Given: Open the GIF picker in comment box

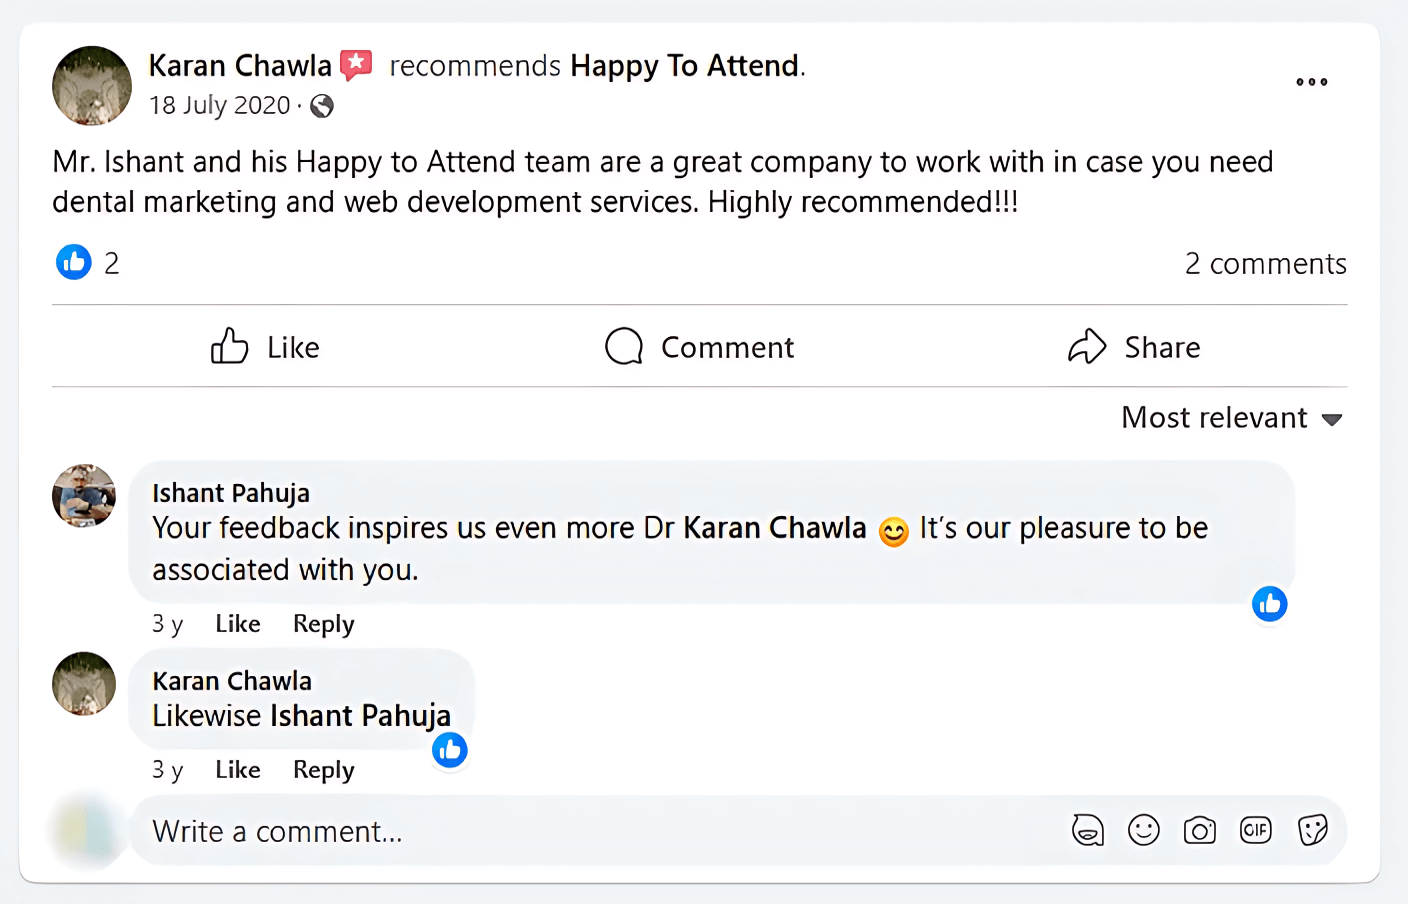Looking at the screenshot, I should (x=1255, y=830).
